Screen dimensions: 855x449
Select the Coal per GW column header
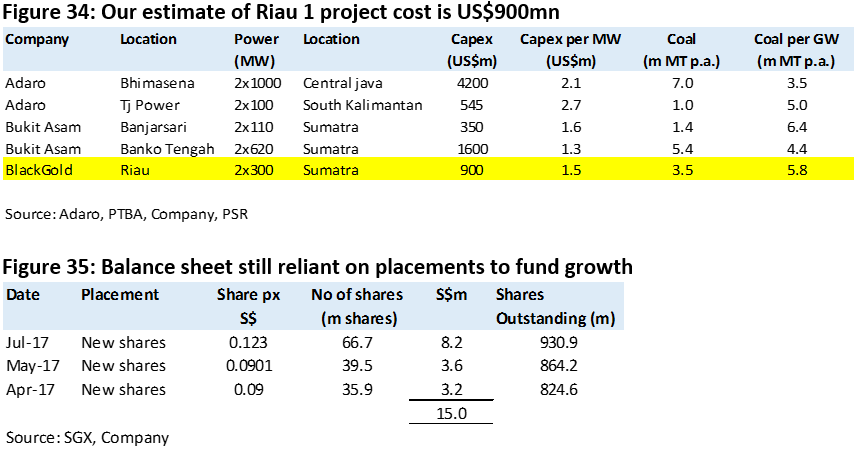(x=796, y=50)
